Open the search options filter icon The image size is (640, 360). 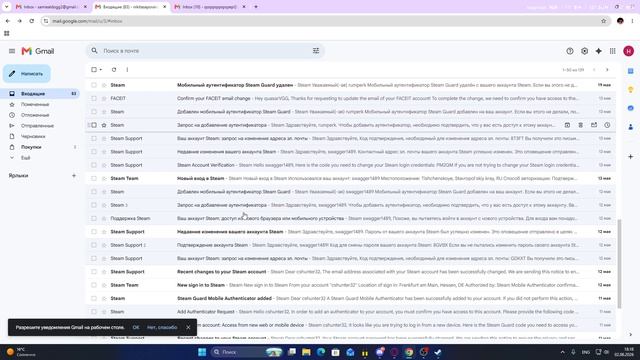[316, 51]
